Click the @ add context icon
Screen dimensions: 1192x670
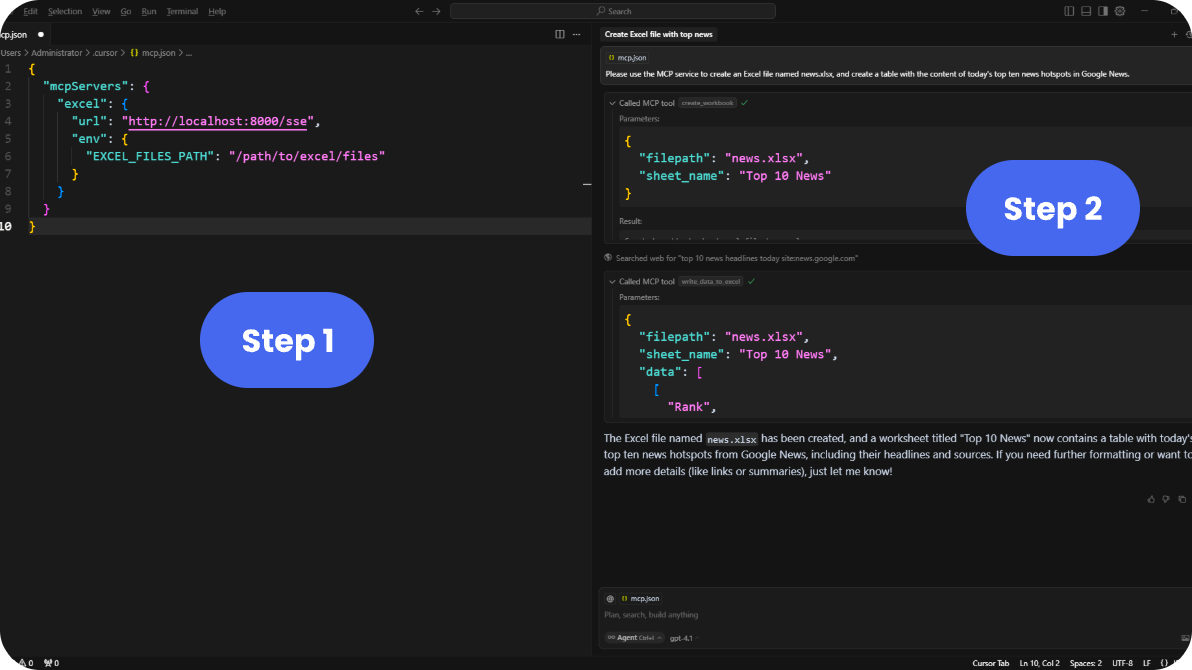(x=610, y=598)
